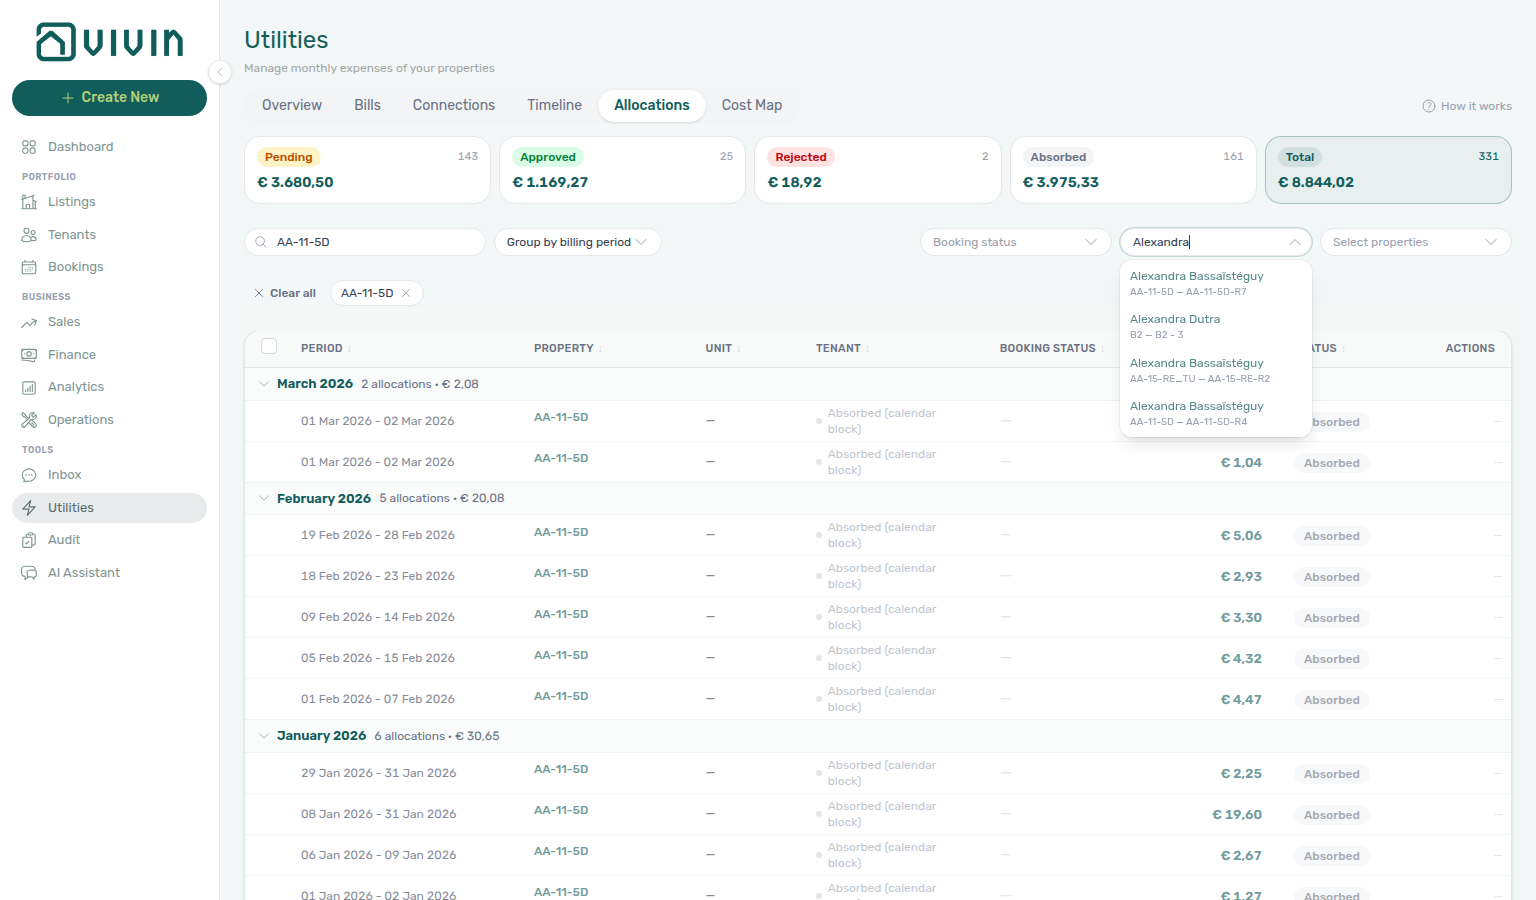Click the Vivin logo
The image size is (1536, 900).
(x=110, y=42)
